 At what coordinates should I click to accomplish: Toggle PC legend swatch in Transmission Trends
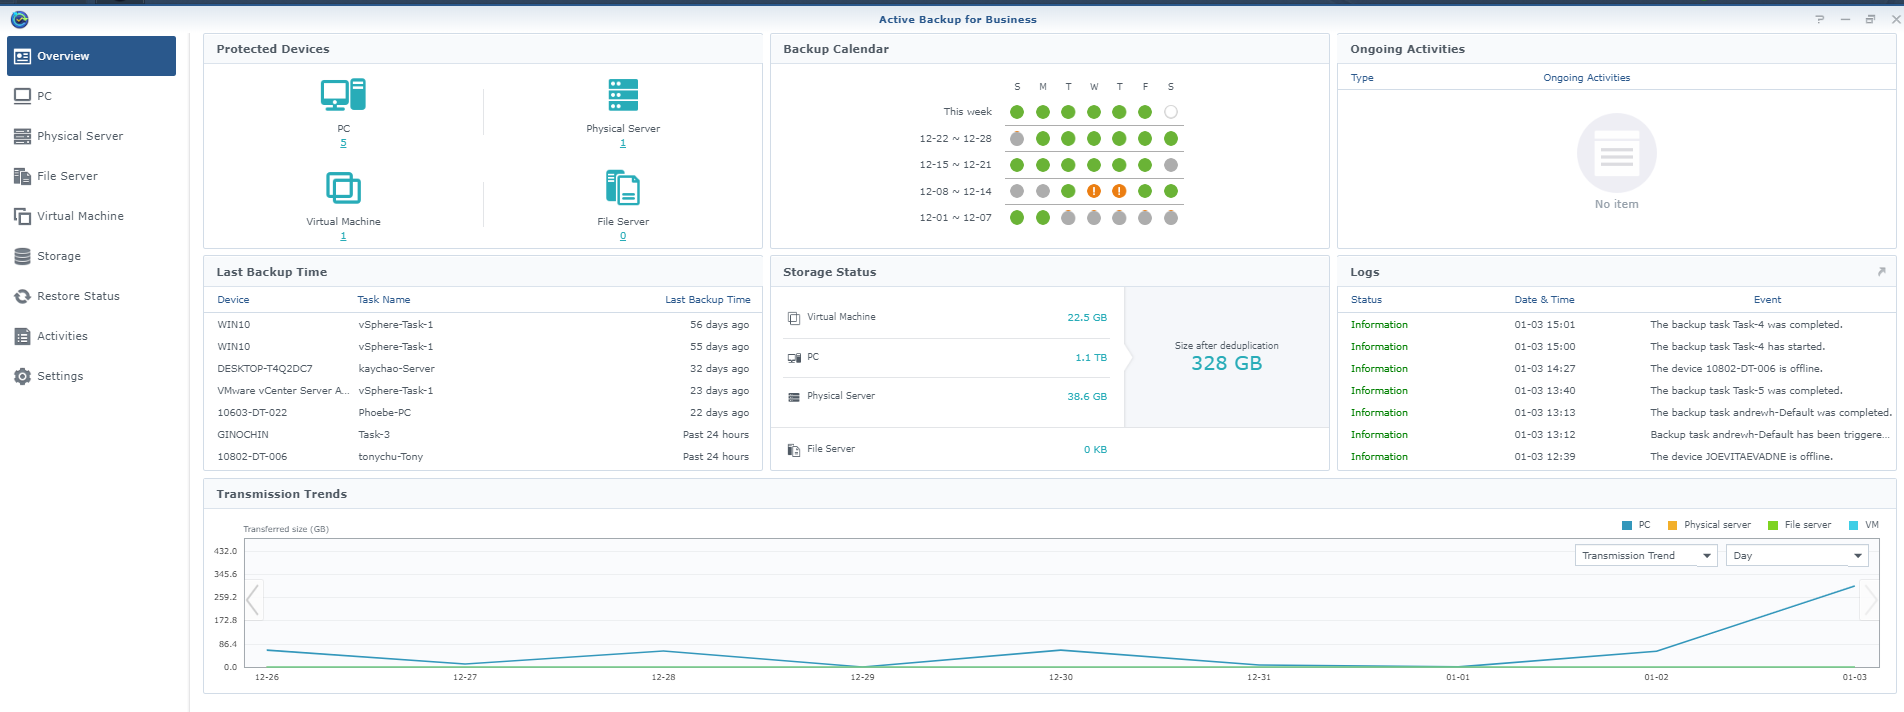tap(1627, 525)
